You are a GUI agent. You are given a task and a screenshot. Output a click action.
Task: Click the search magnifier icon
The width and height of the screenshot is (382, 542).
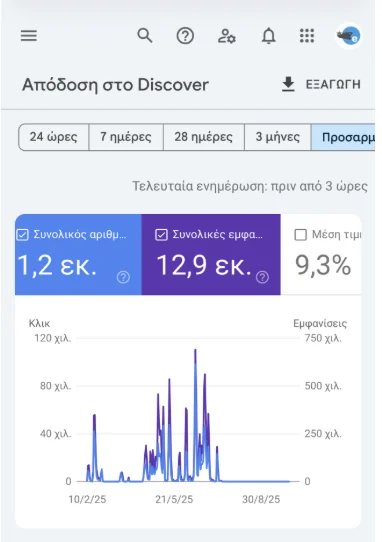pyautogui.click(x=145, y=36)
